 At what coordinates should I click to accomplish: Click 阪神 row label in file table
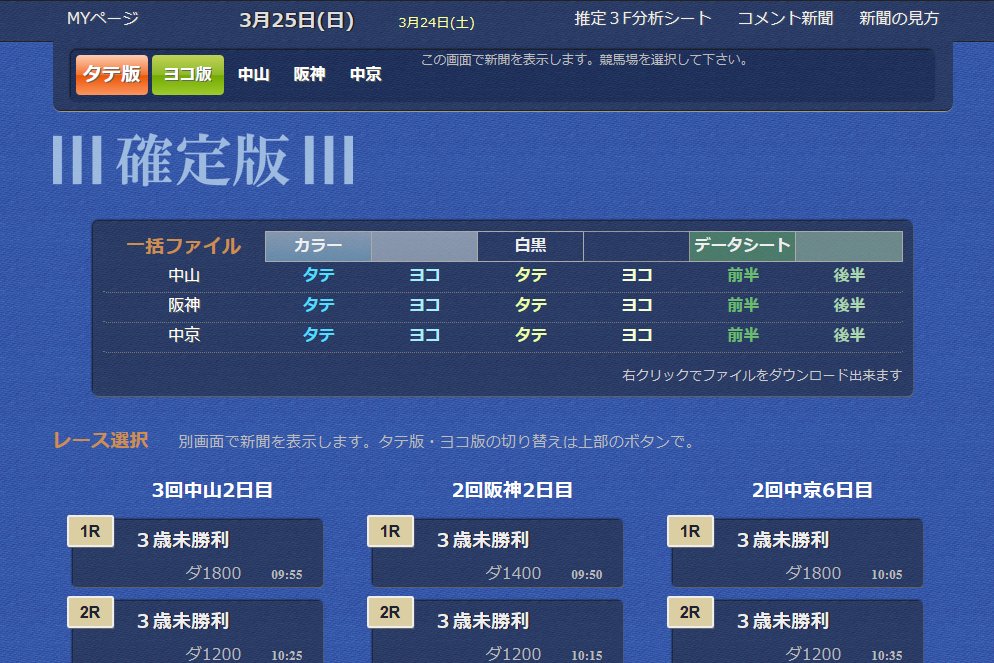pos(184,305)
